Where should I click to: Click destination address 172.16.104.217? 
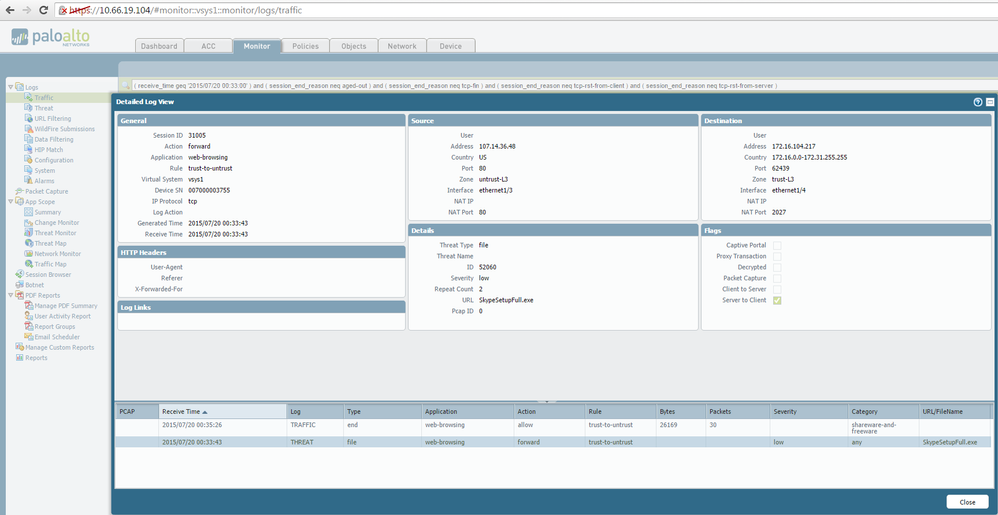tap(792, 146)
